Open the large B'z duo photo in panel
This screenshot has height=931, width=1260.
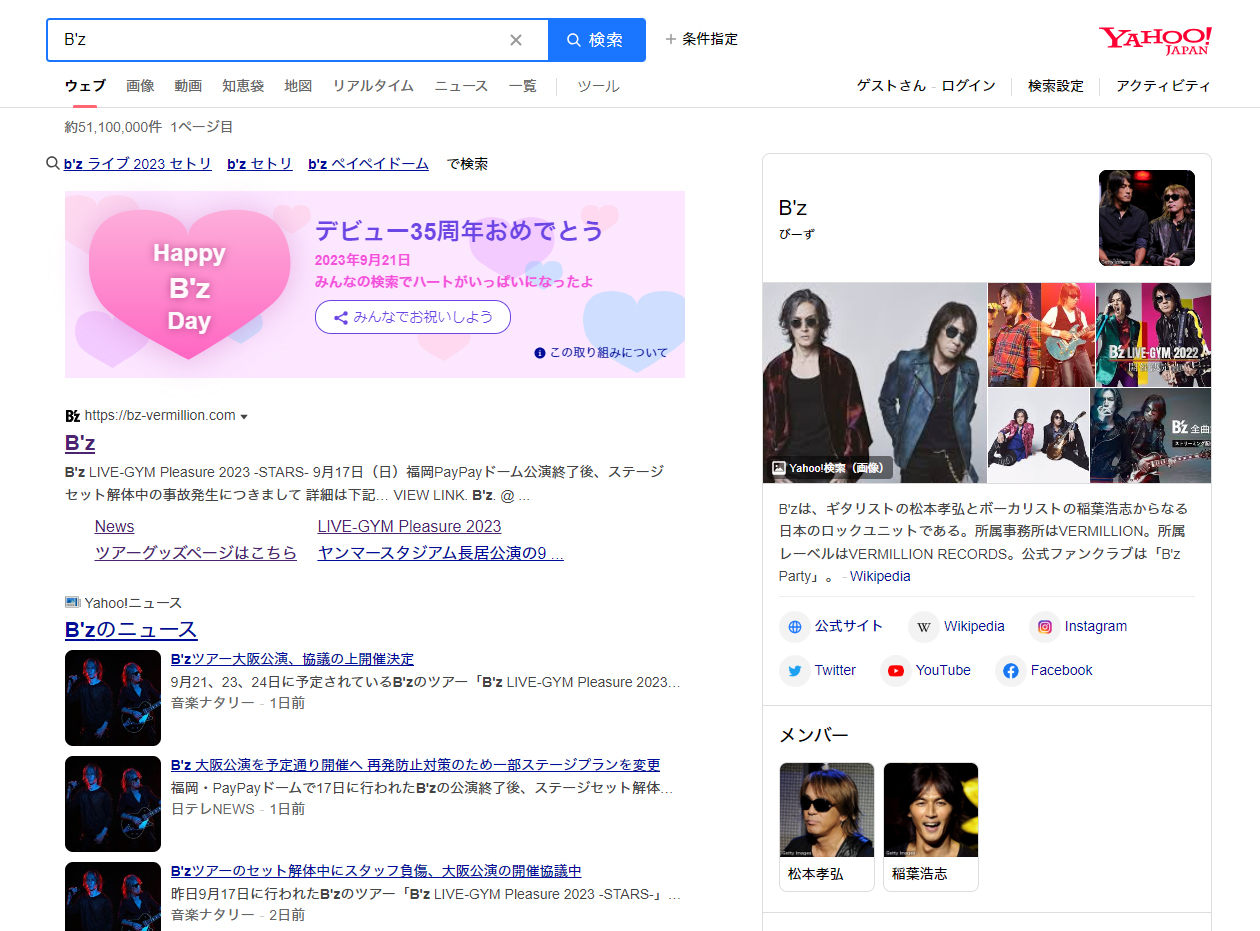click(x=875, y=383)
